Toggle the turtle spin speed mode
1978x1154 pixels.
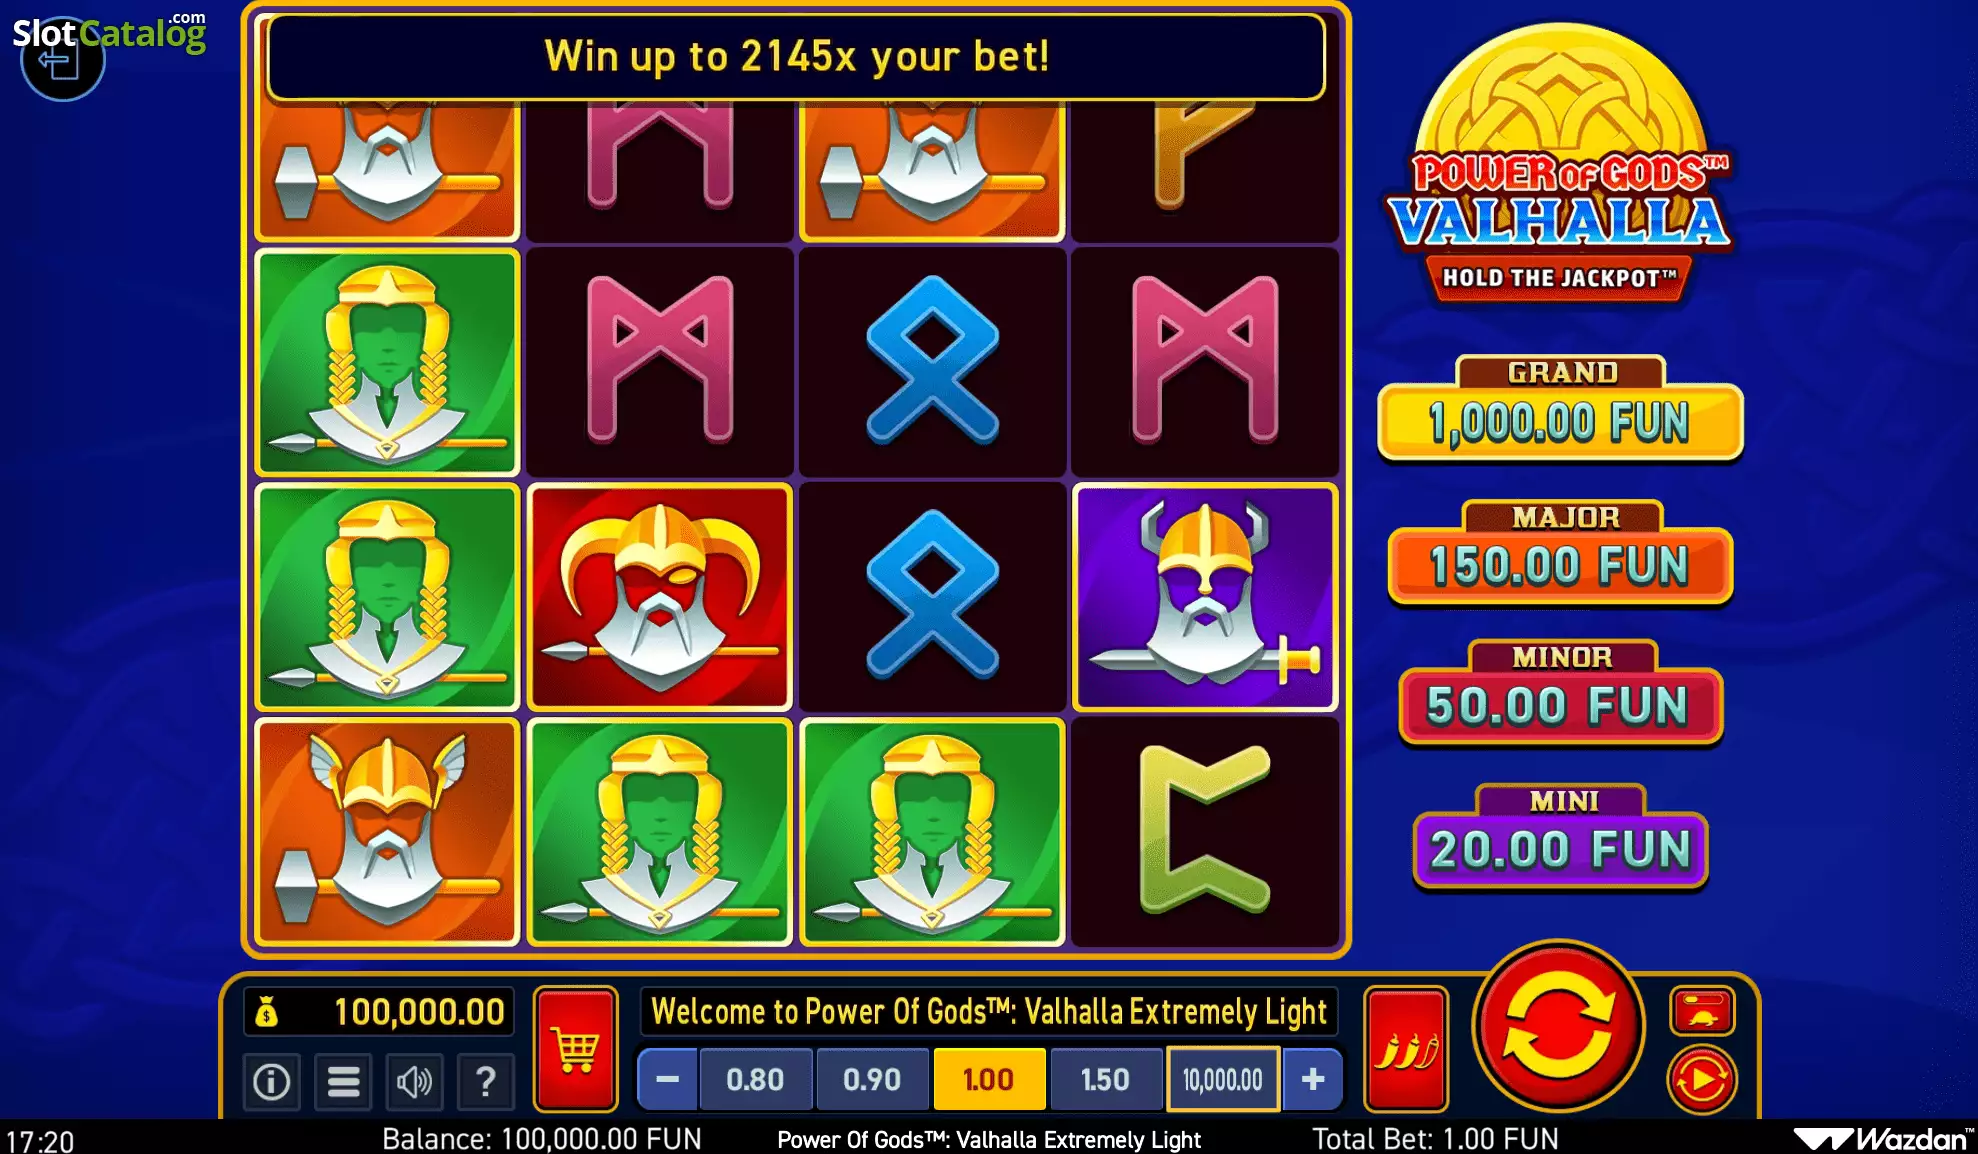coord(1702,1012)
